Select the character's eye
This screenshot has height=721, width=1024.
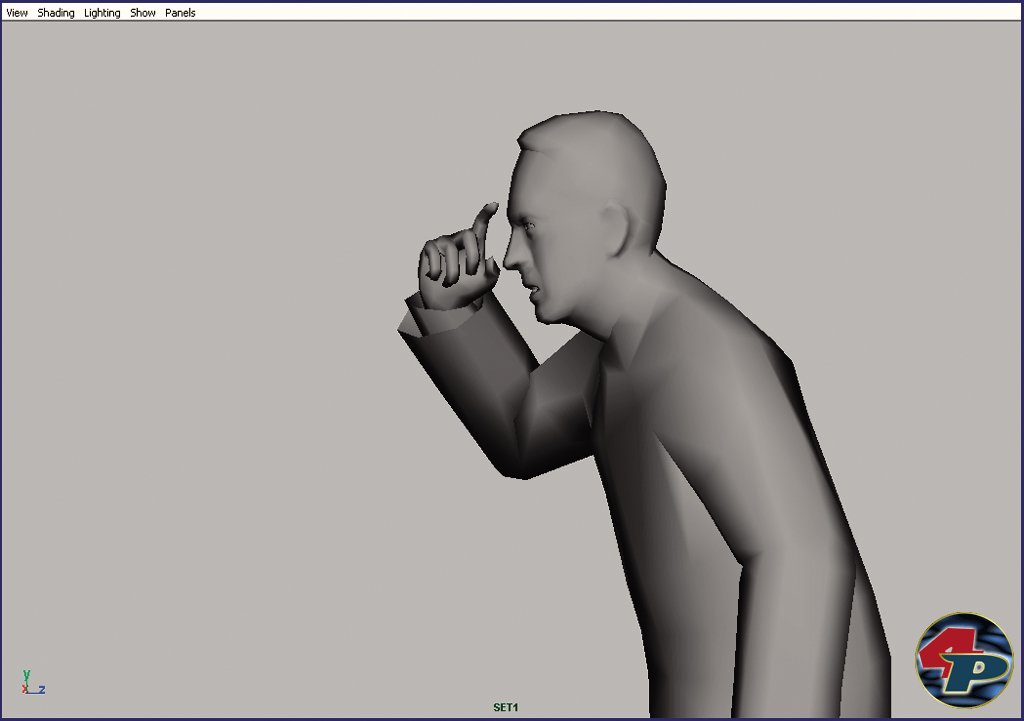tap(528, 226)
